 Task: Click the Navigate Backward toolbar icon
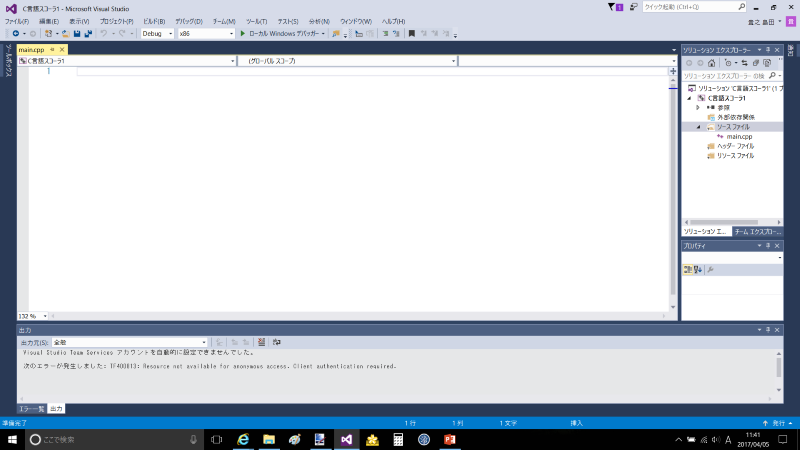pos(16,34)
